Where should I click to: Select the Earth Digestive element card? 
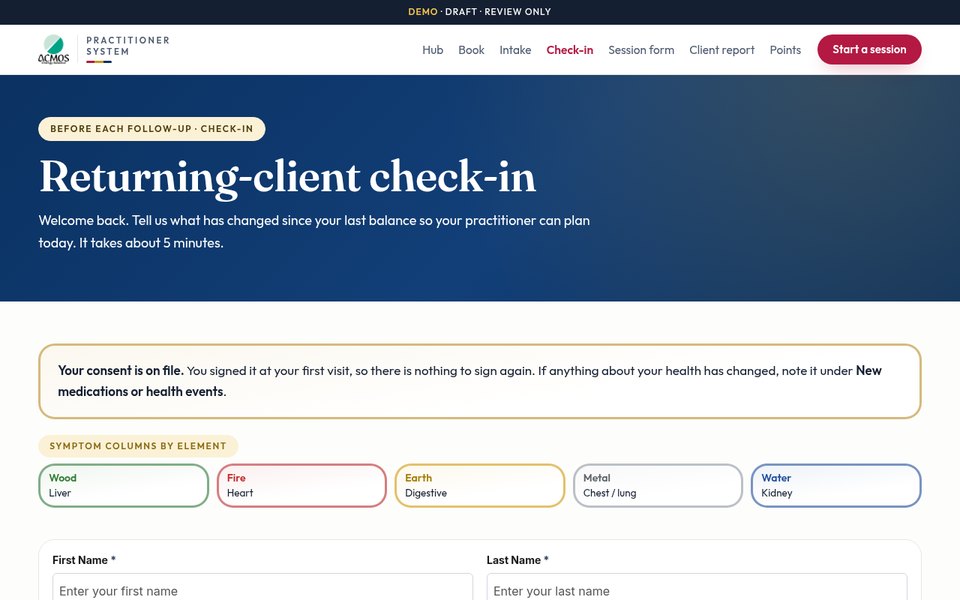tap(480, 486)
